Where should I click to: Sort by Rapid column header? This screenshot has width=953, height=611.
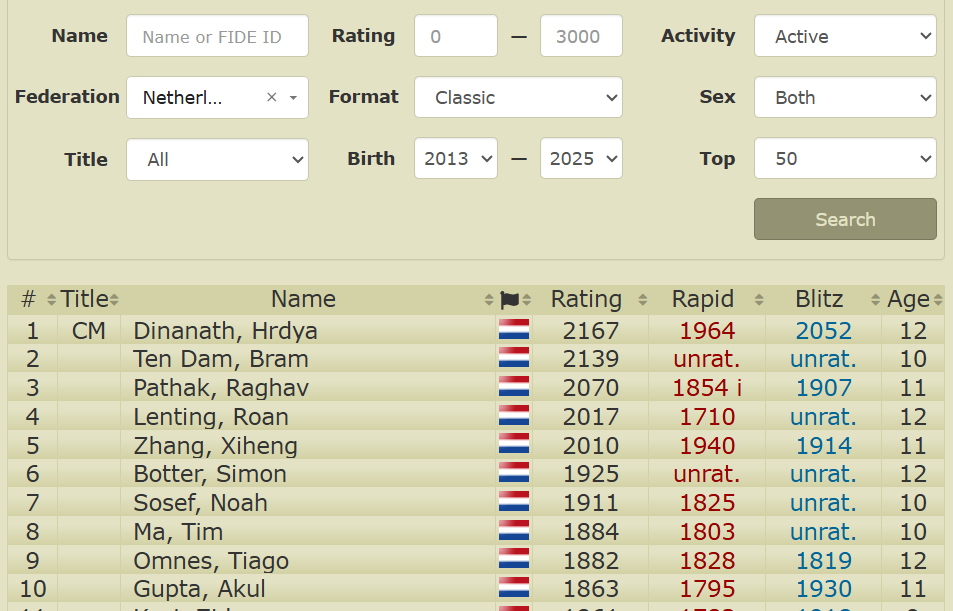704,300
